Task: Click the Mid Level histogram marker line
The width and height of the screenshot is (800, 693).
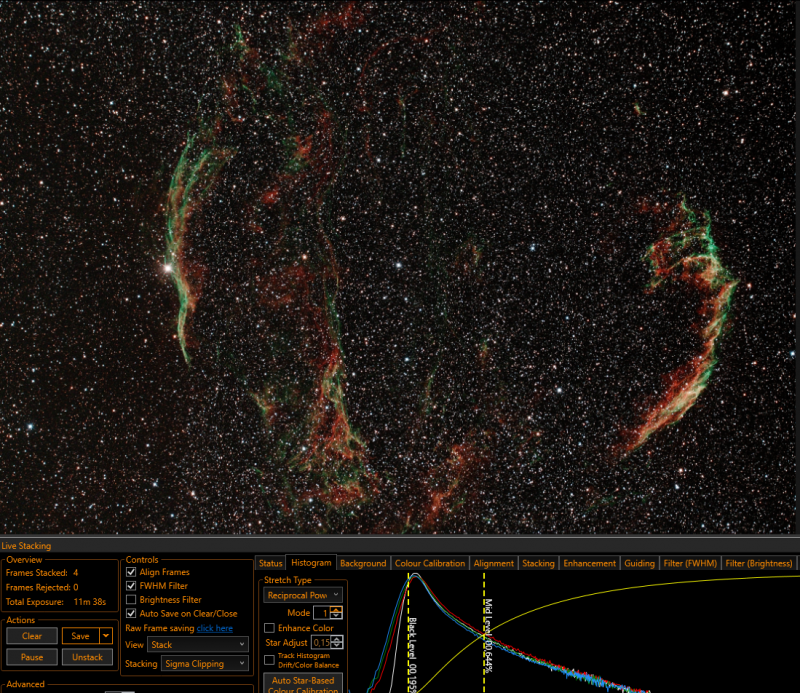Action: pyautogui.click(x=484, y=633)
